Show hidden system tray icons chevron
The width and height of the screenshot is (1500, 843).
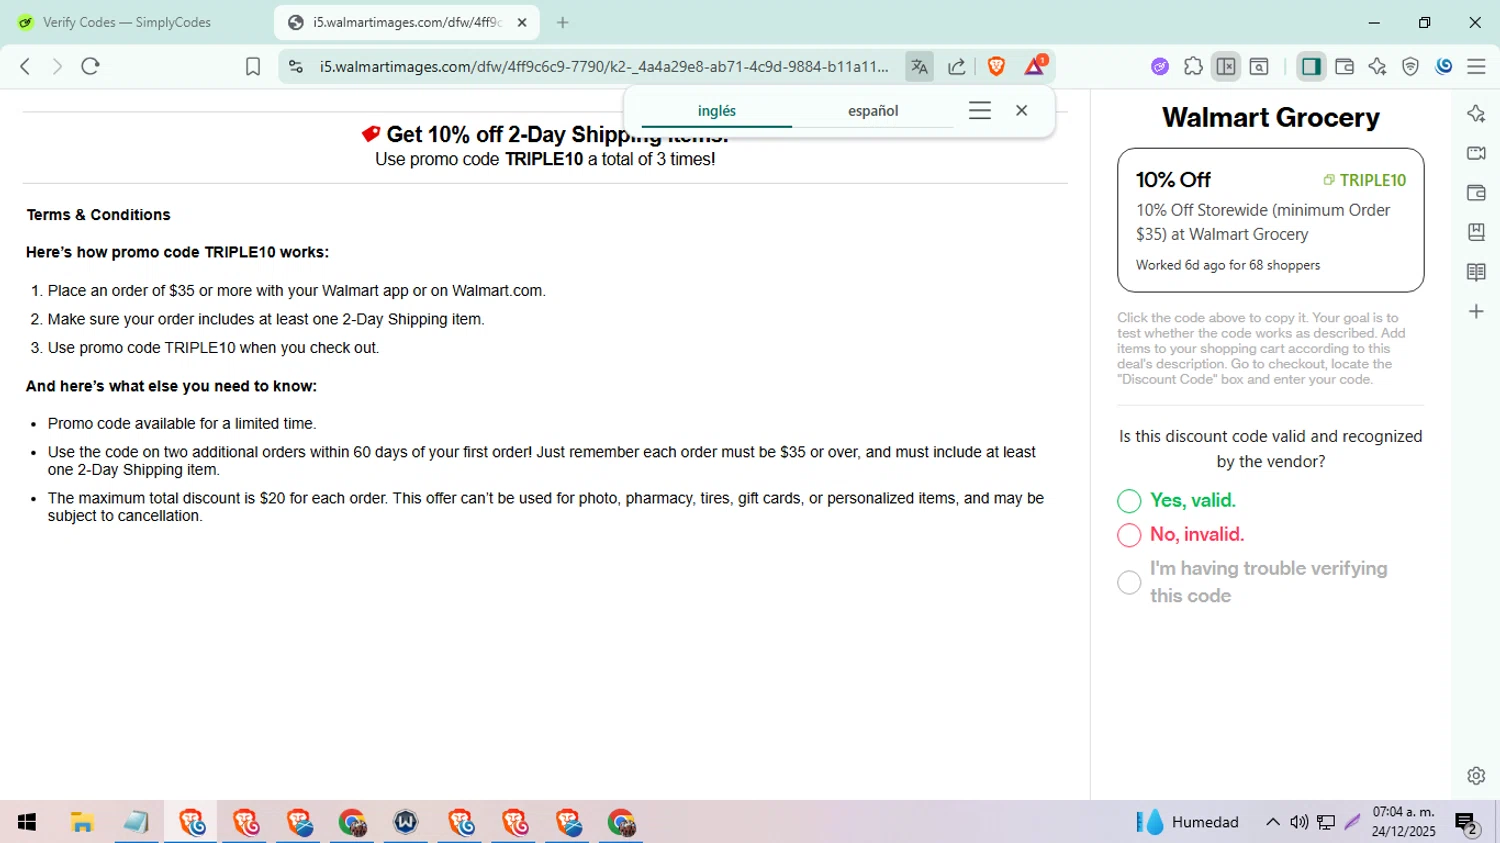click(1272, 822)
